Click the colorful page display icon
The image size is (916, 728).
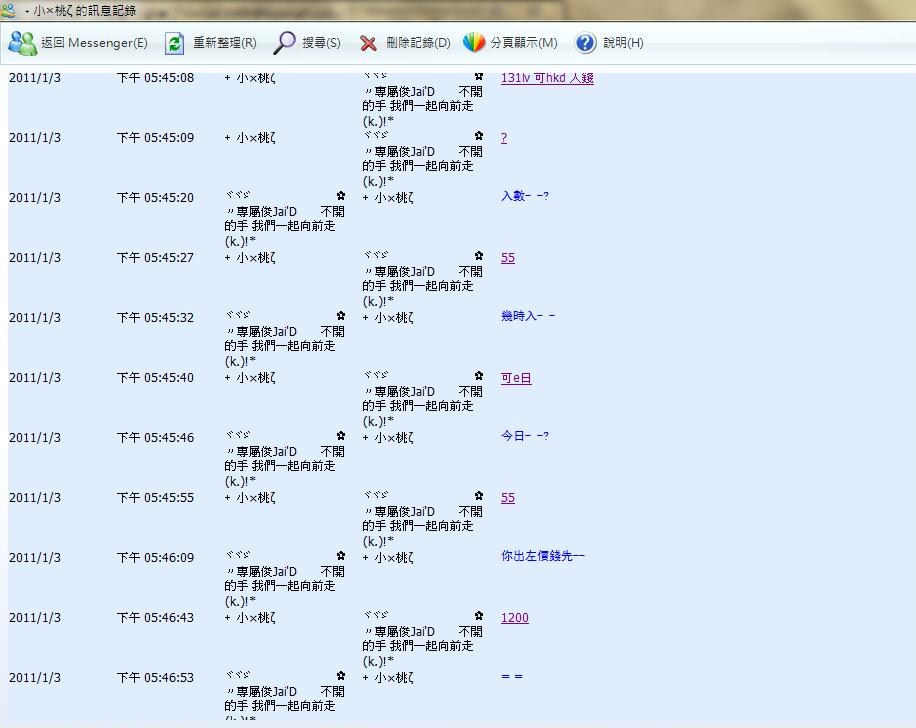click(474, 42)
